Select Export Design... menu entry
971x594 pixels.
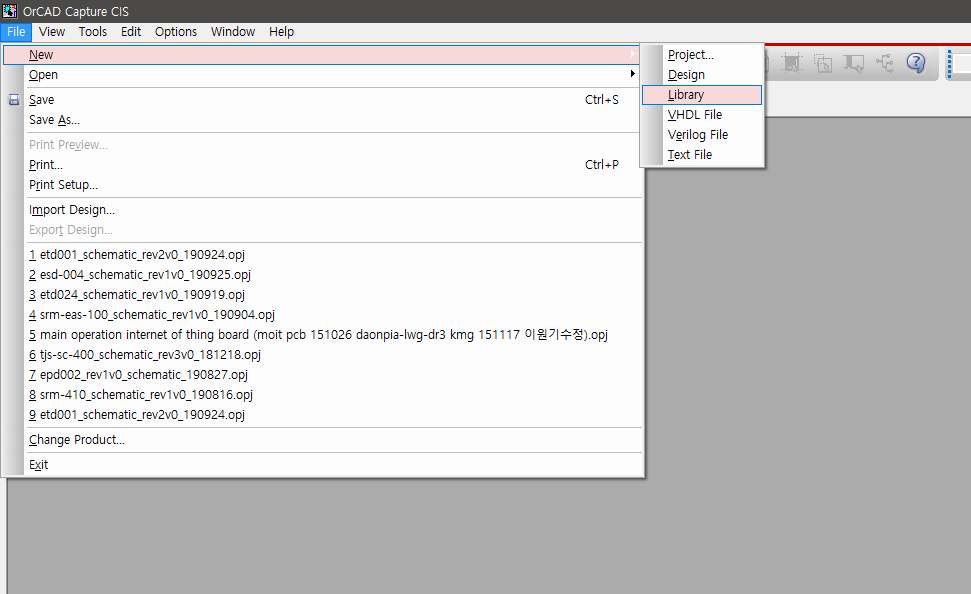click(322, 230)
